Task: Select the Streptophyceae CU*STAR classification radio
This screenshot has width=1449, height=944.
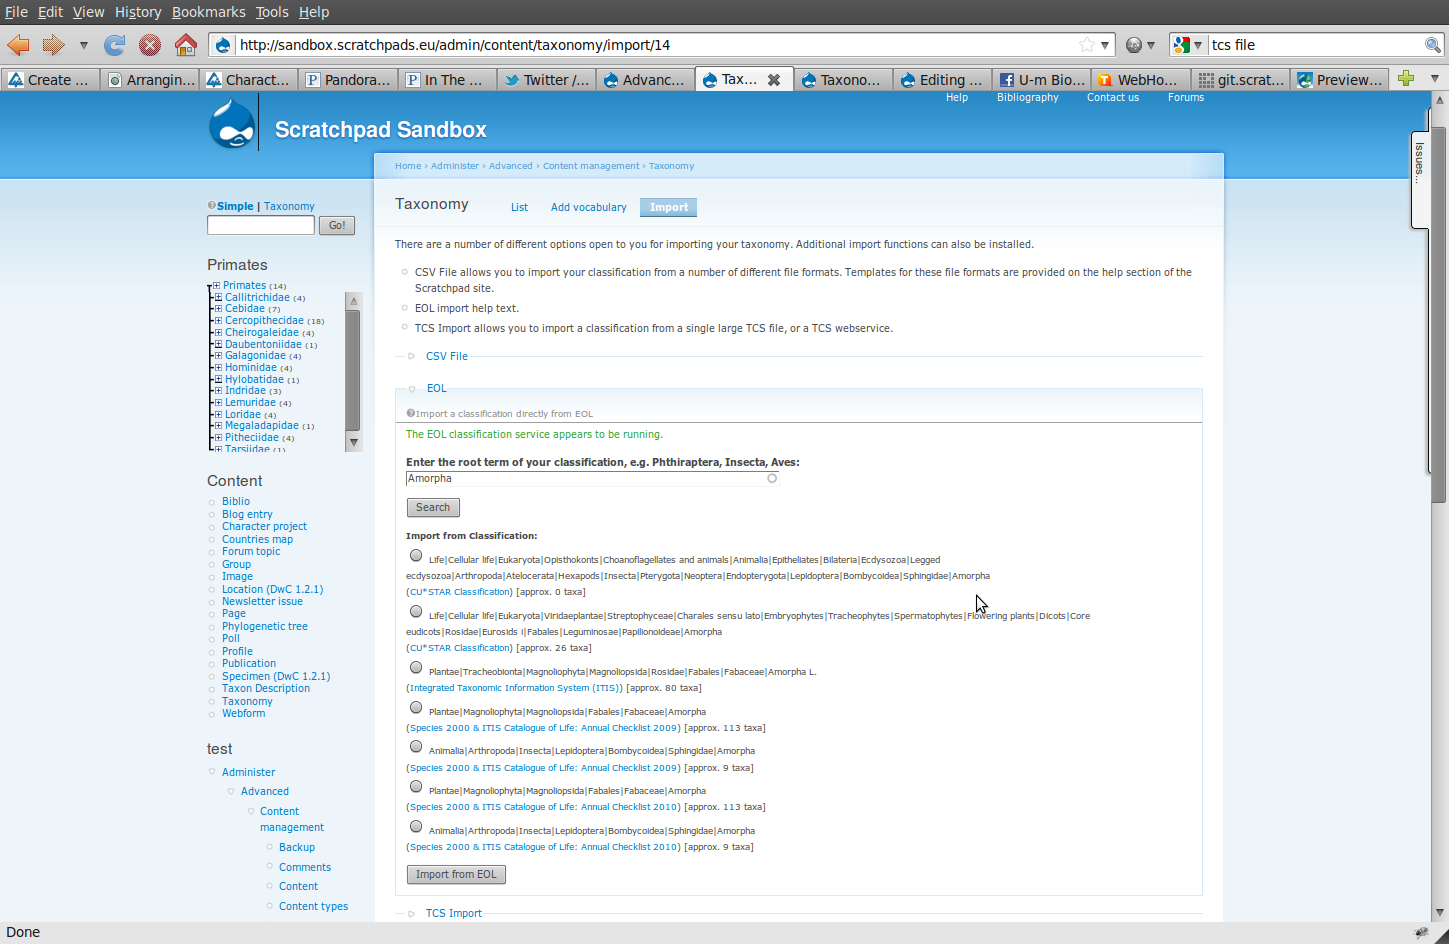Action: (x=416, y=612)
